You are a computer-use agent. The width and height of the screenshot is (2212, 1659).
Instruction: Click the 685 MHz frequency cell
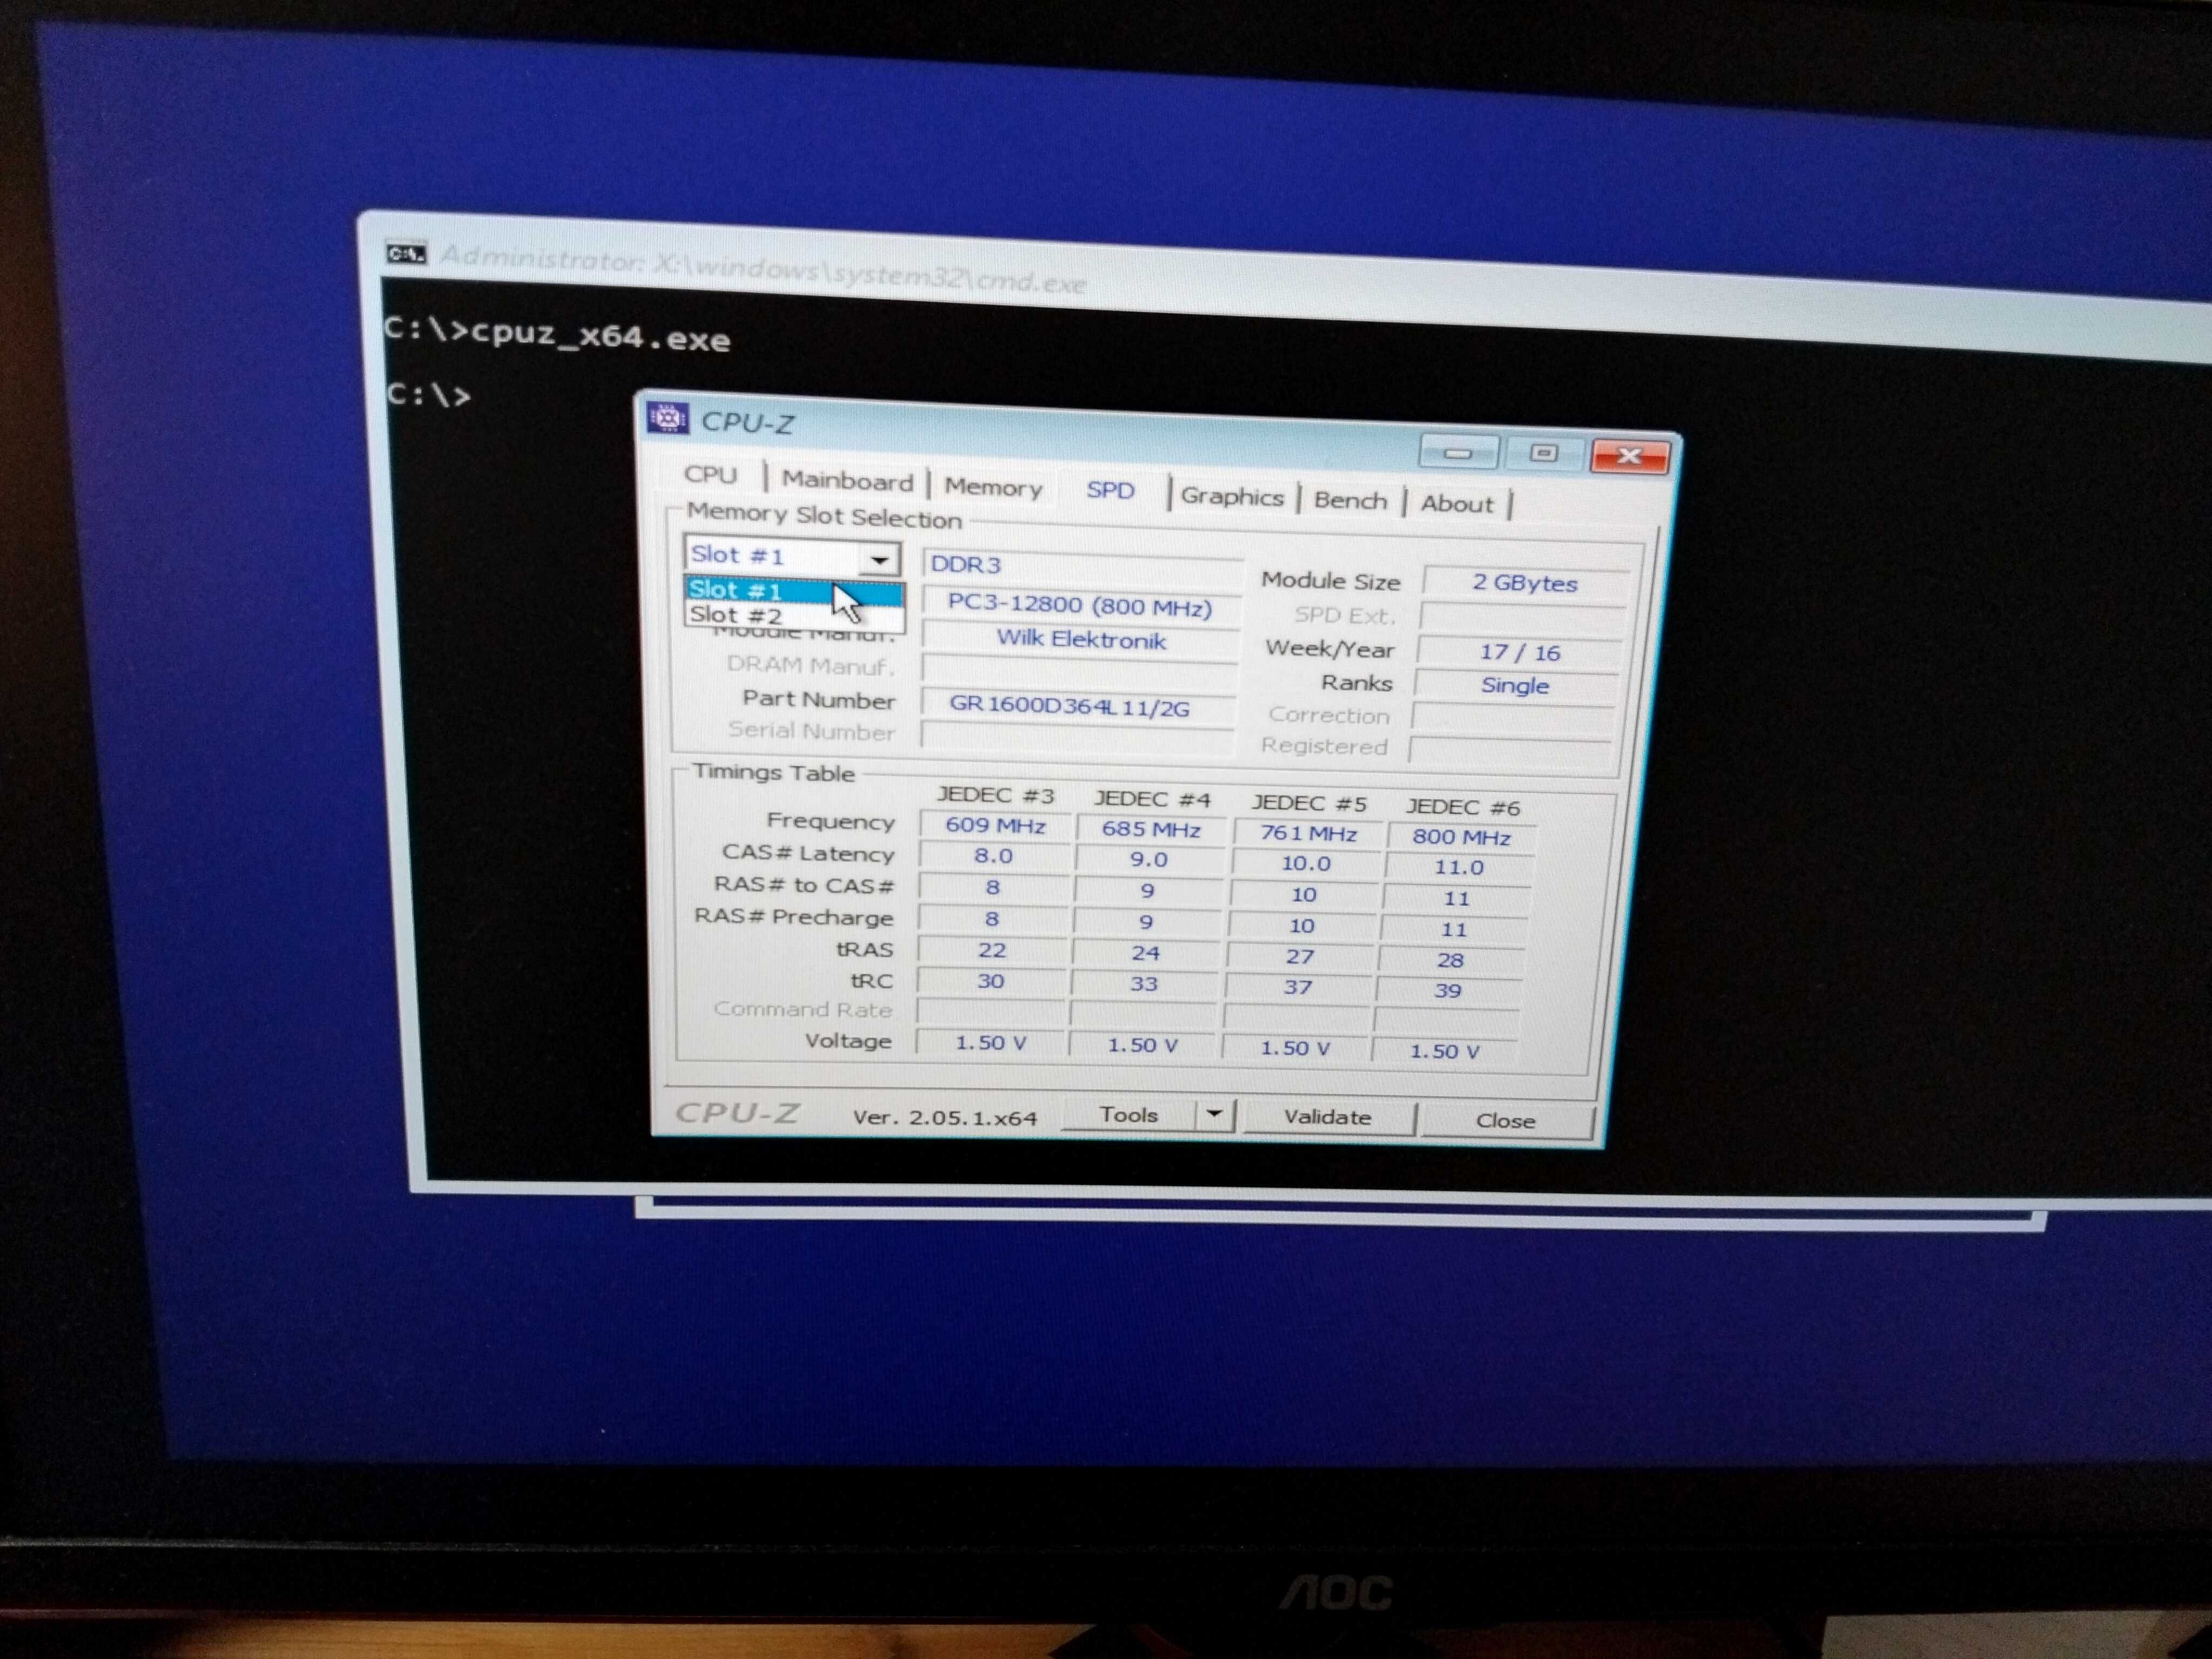click(1151, 830)
